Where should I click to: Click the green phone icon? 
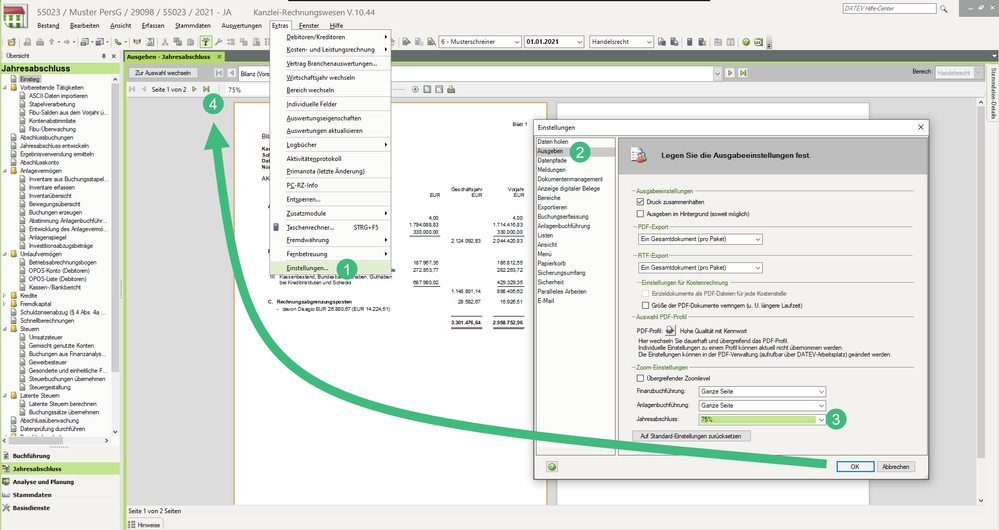point(118,42)
